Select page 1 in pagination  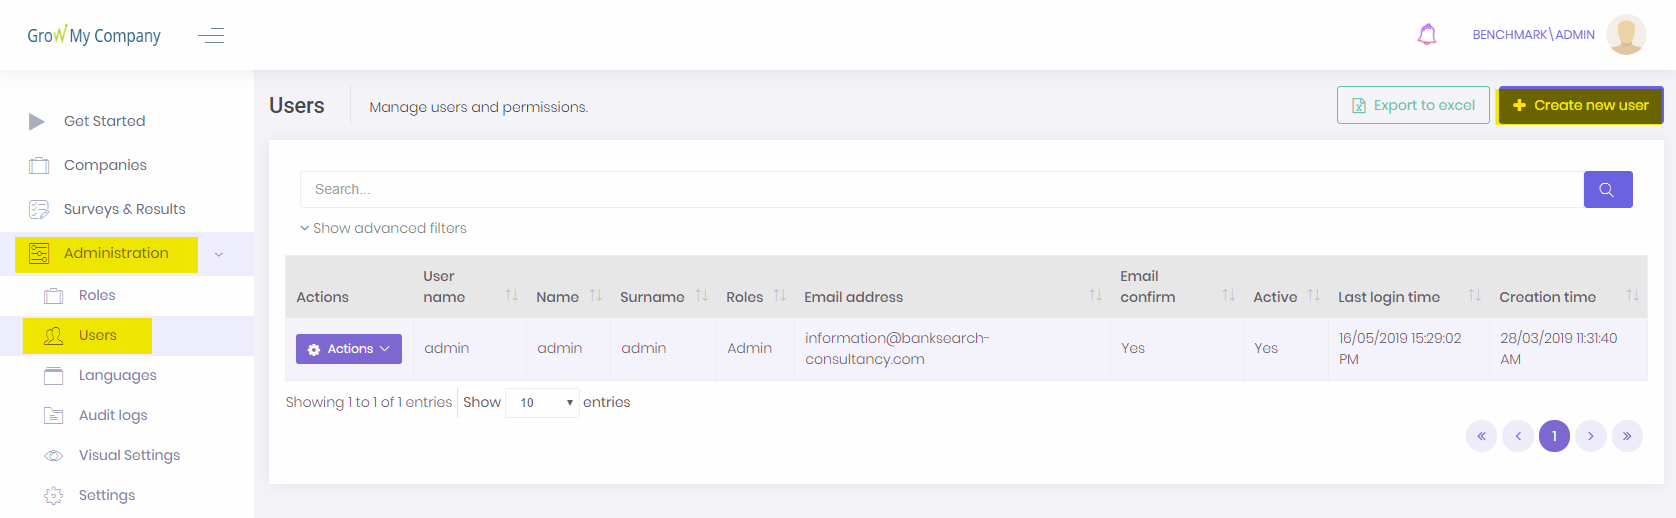(x=1554, y=436)
